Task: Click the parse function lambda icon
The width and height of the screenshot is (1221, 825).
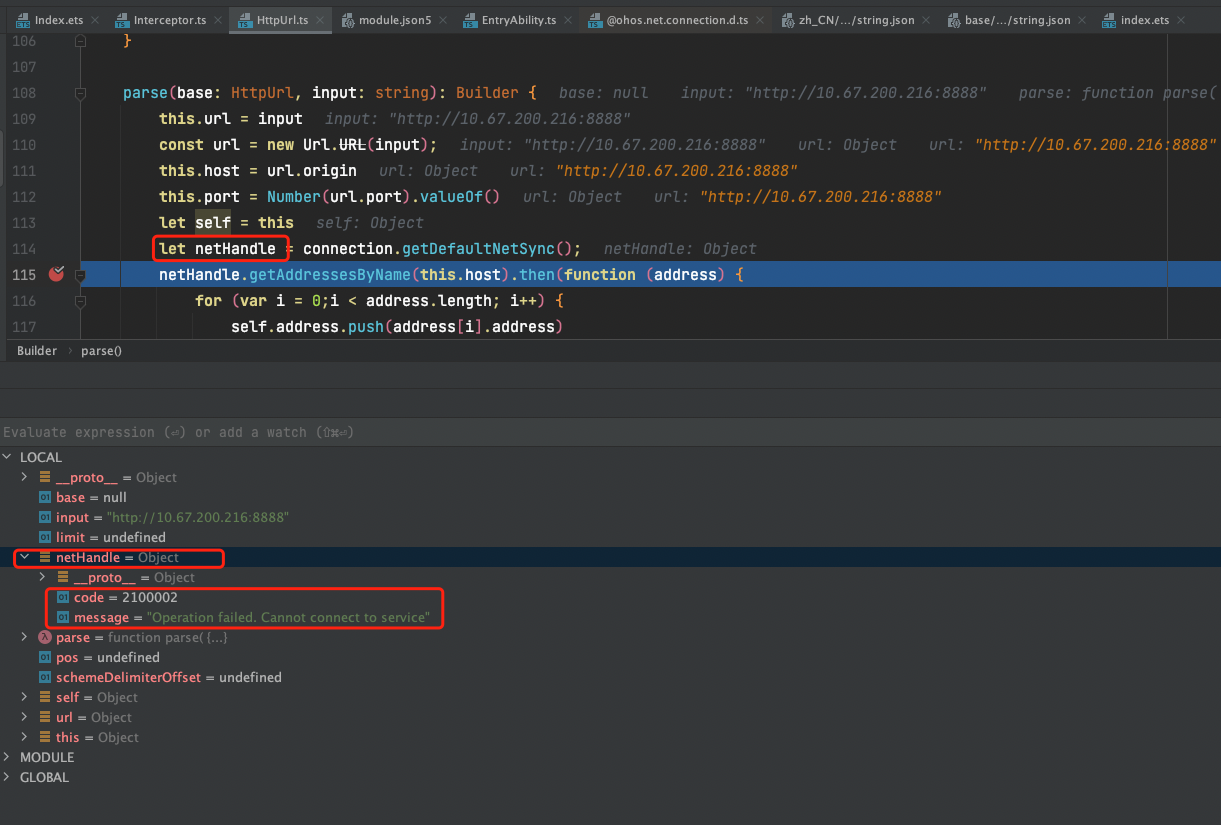Action: point(44,637)
